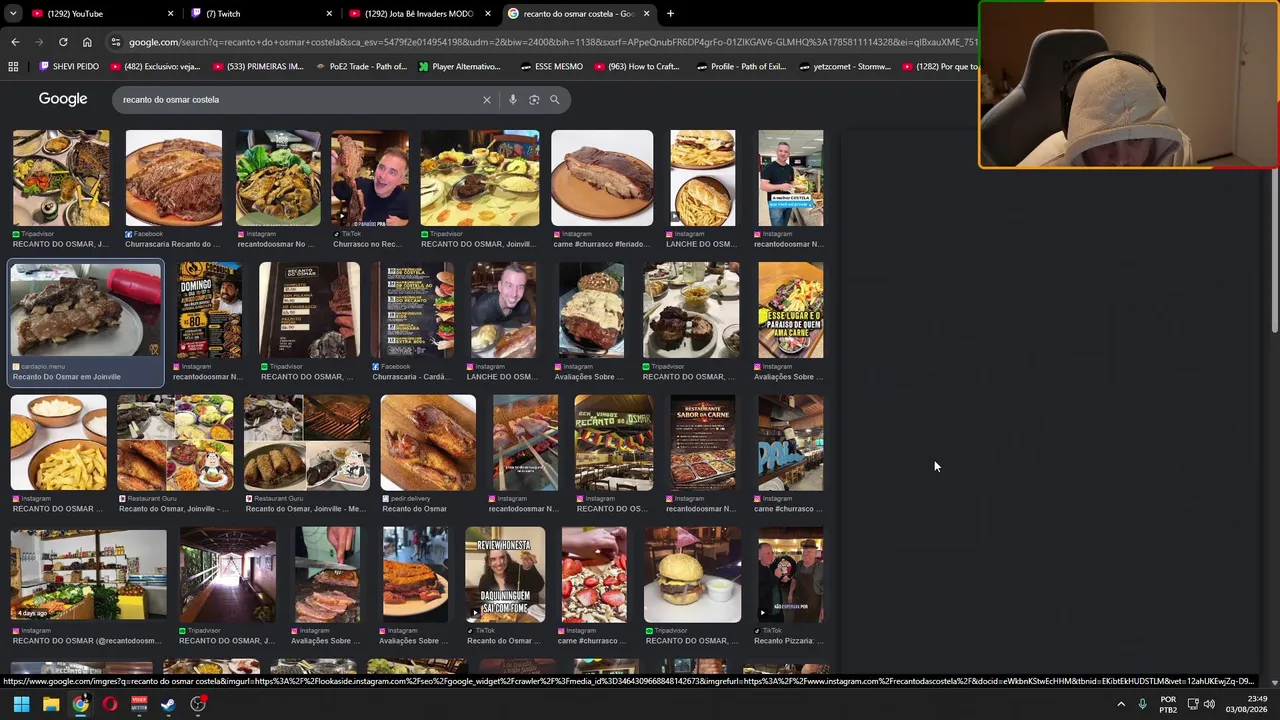The width and height of the screenshot is (1280, 720).
Task: Go to the Google homepage via logo
Action: (63, 99)
